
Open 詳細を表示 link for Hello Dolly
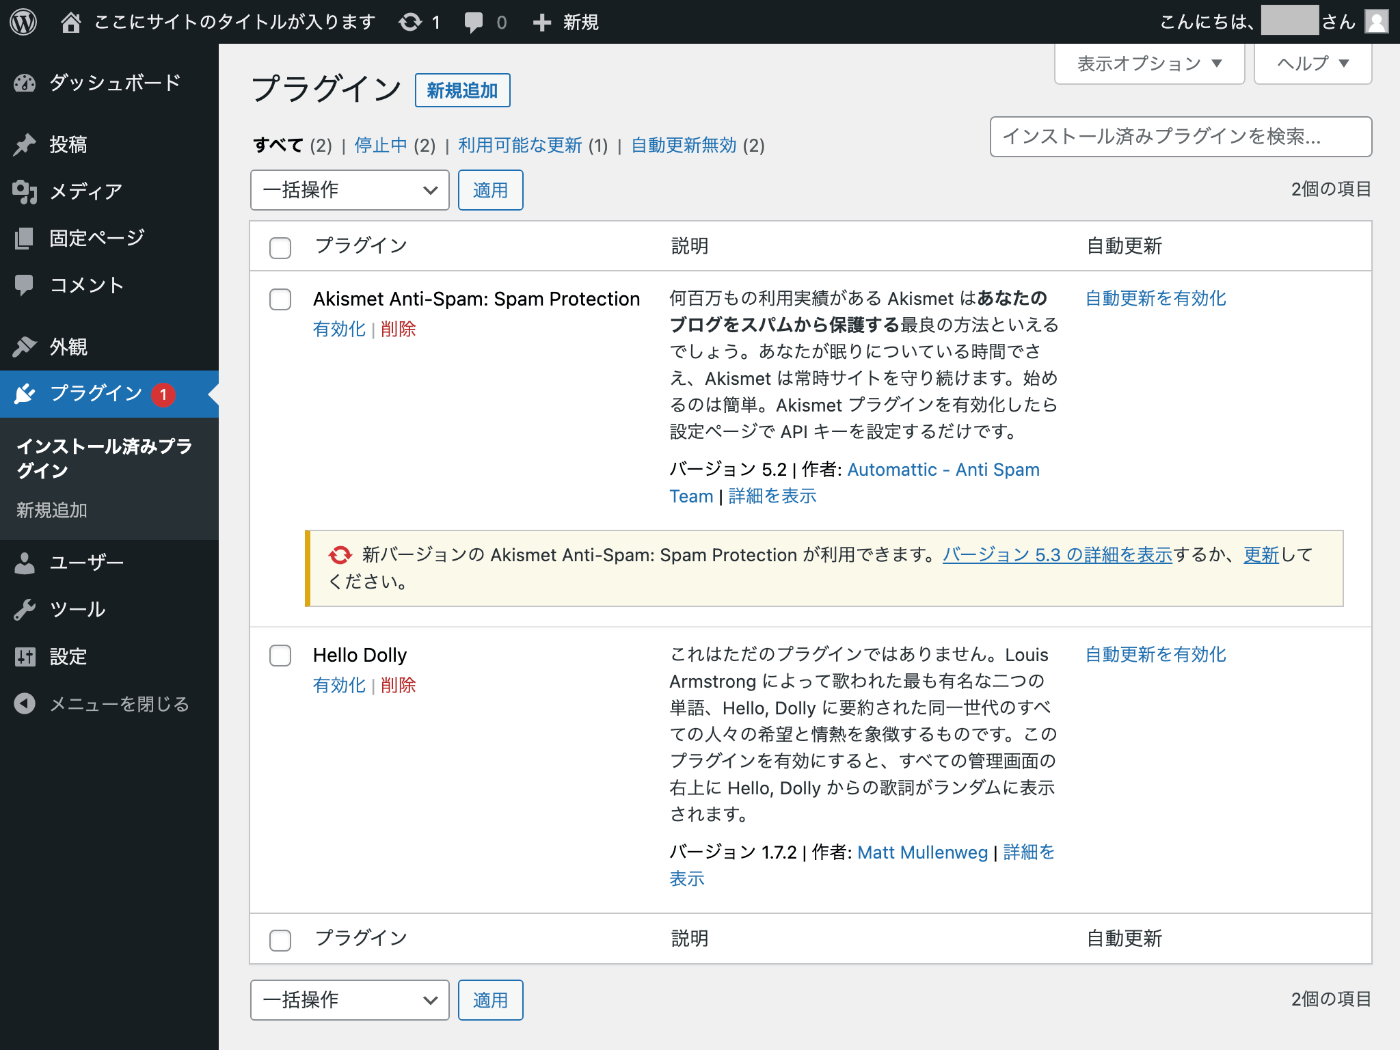[1029, 852]
